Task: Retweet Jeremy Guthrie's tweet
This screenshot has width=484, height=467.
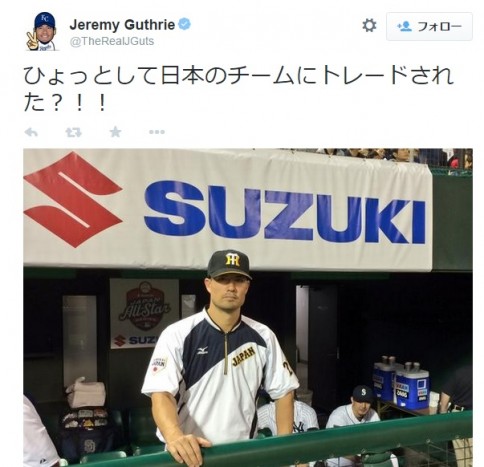Action: 73,132
